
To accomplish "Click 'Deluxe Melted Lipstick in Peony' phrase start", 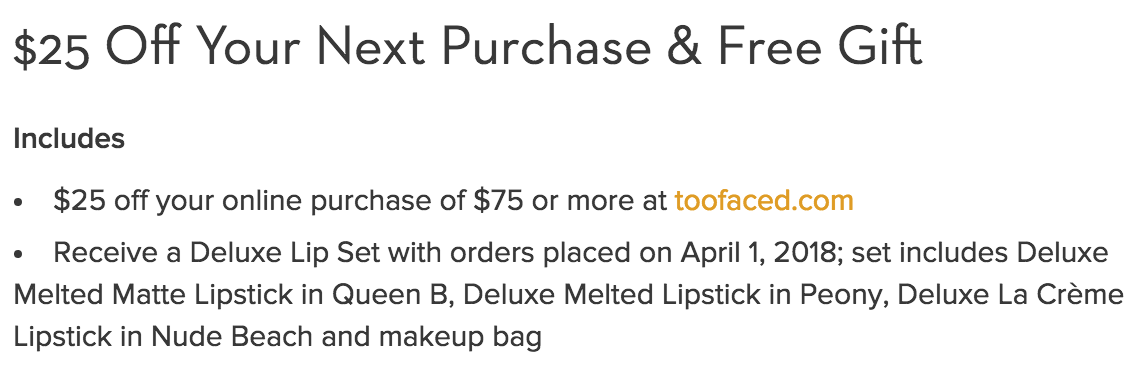I will pos(673,295).
